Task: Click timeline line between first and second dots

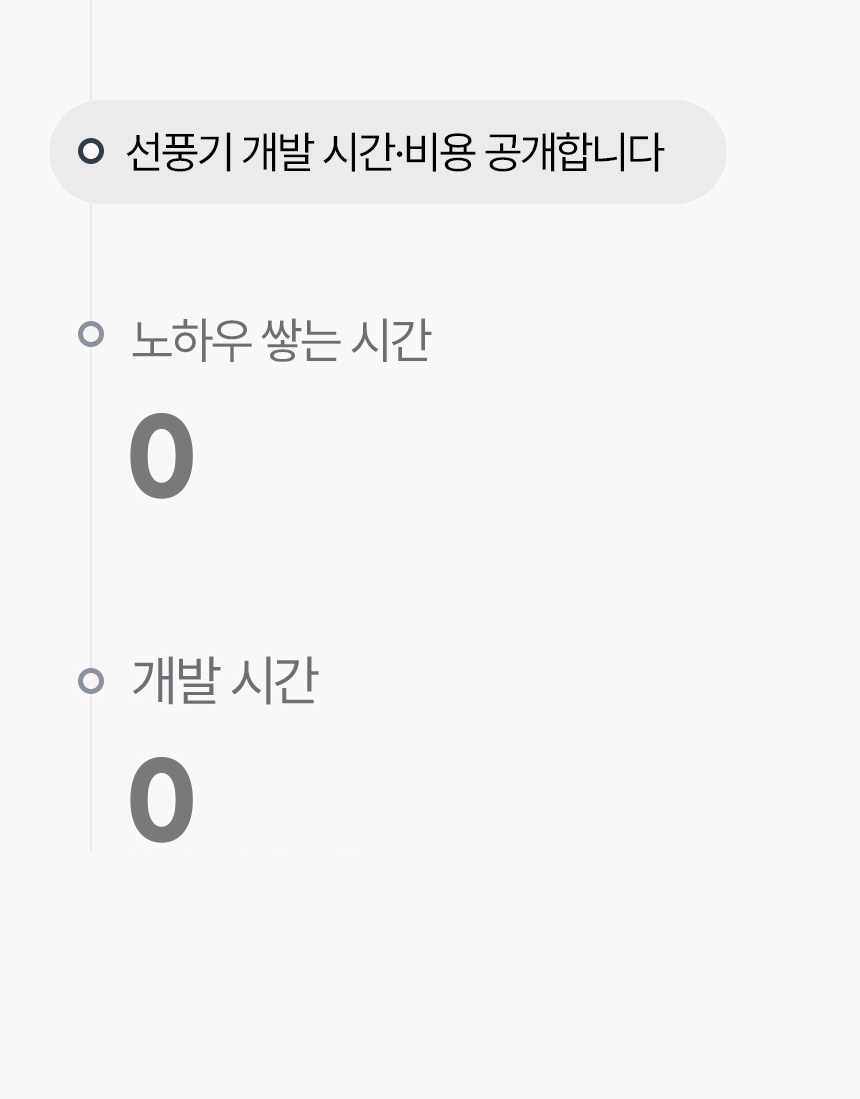Action: [x=91, y=260]
